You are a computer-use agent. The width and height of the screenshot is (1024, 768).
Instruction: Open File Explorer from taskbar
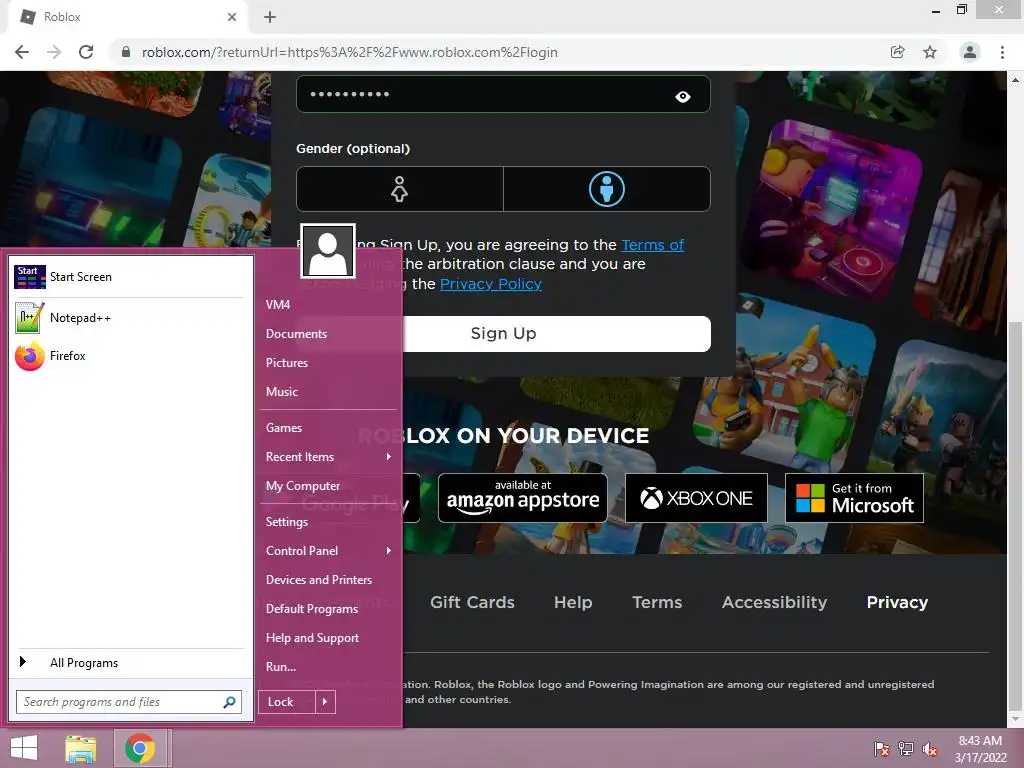click(81, 748)
